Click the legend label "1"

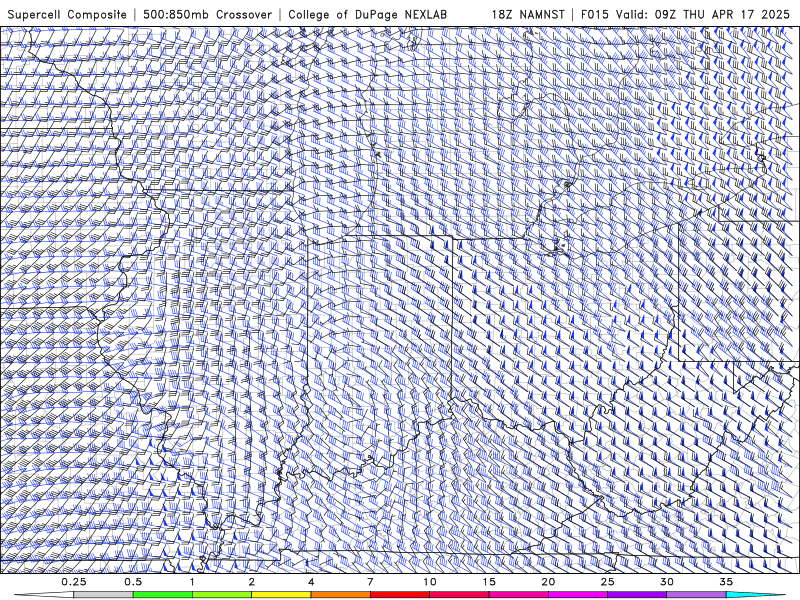192,582
